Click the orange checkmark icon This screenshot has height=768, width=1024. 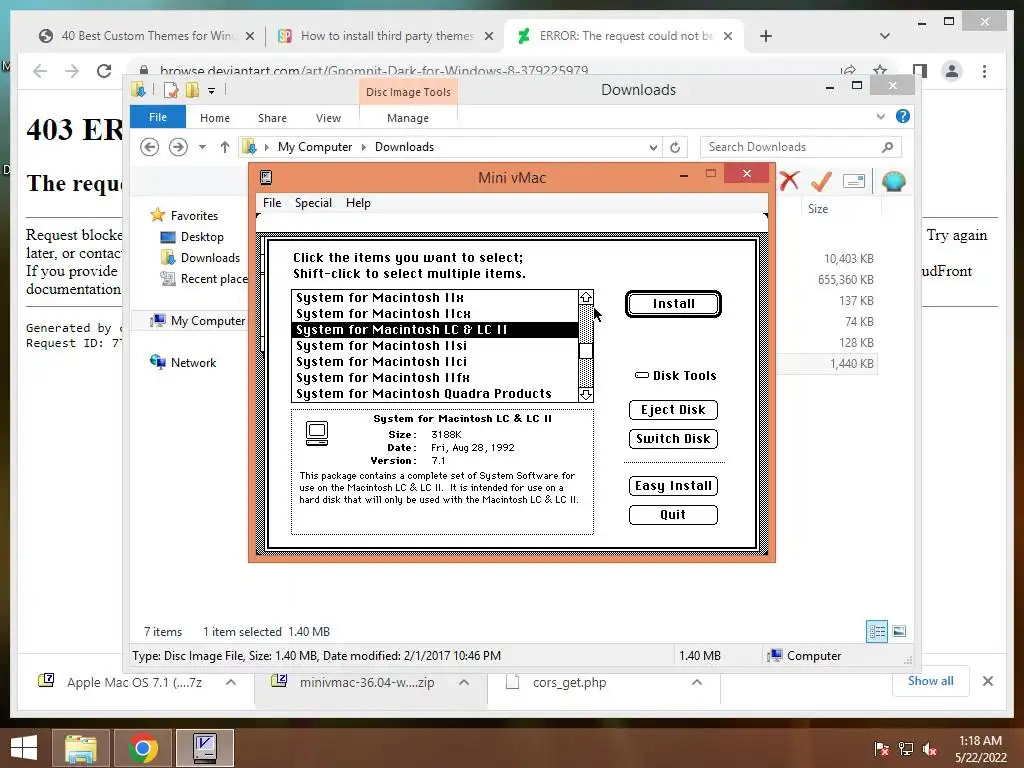pyautogui.click(x=821, y=181)
